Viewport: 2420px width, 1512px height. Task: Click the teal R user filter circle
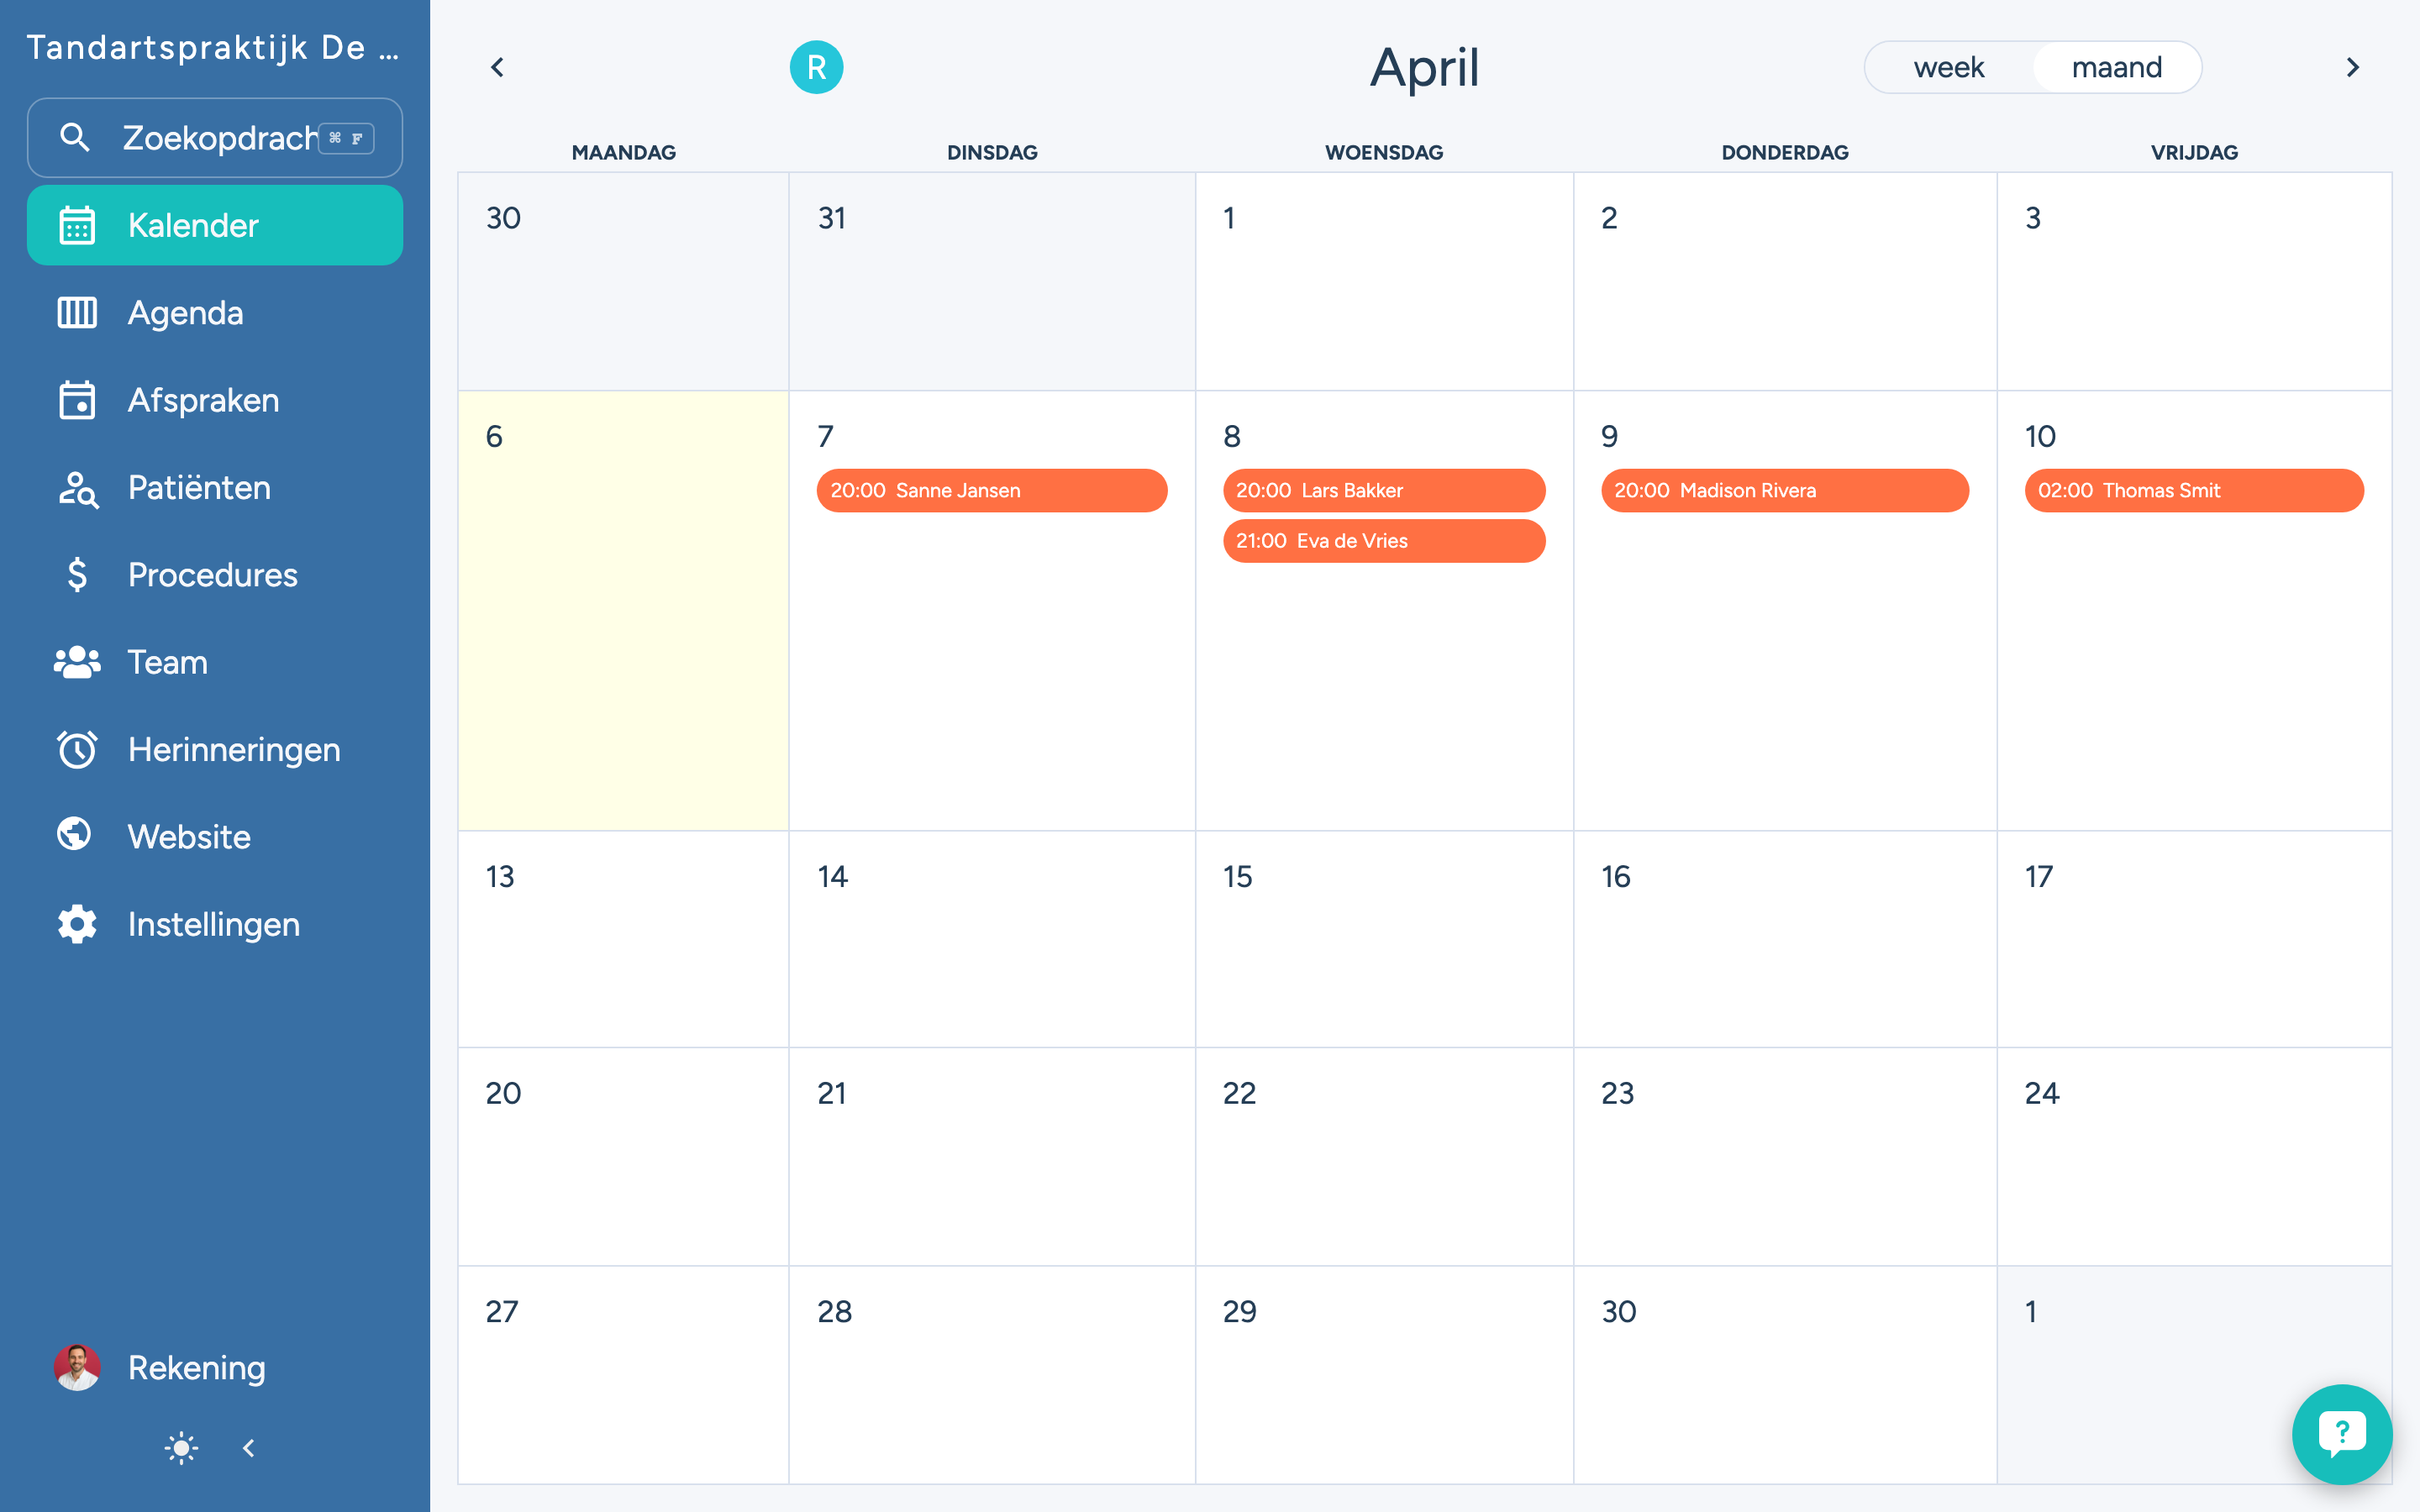click(x=816, y=67)
